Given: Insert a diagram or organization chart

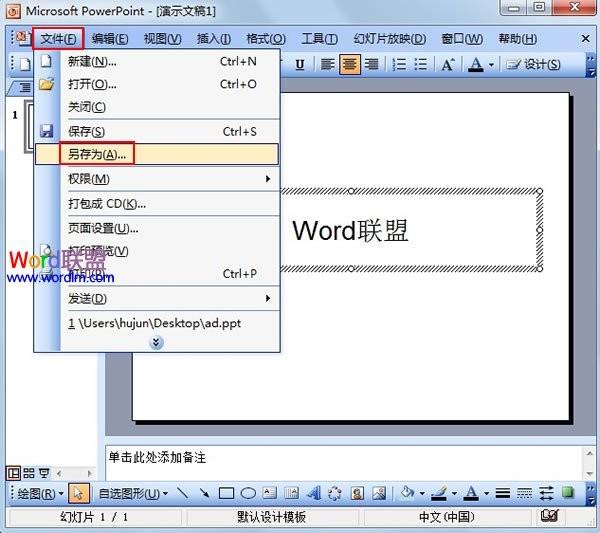Looking at the screenshot, I should [x=335, y=493].
